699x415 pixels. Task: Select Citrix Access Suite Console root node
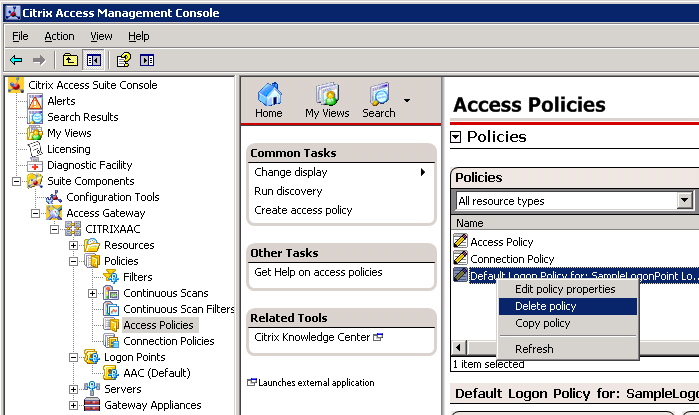93,85
